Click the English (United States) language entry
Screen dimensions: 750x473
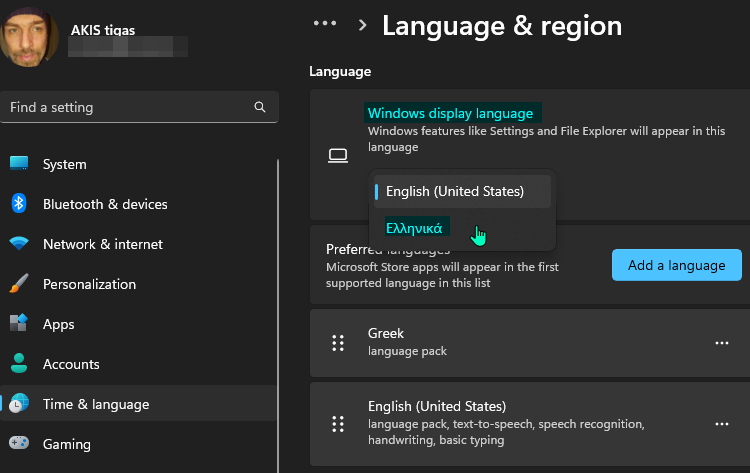pyautogui.click(x=530, y=424)
